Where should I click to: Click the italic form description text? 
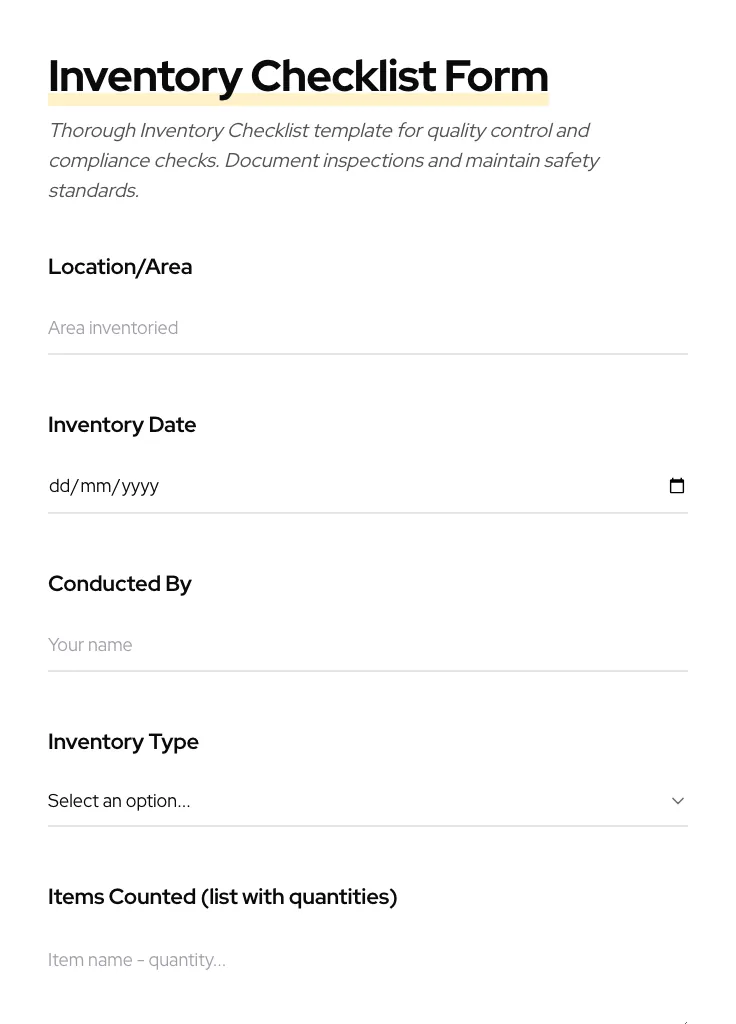pyautogui.click(x=324, y=160)
